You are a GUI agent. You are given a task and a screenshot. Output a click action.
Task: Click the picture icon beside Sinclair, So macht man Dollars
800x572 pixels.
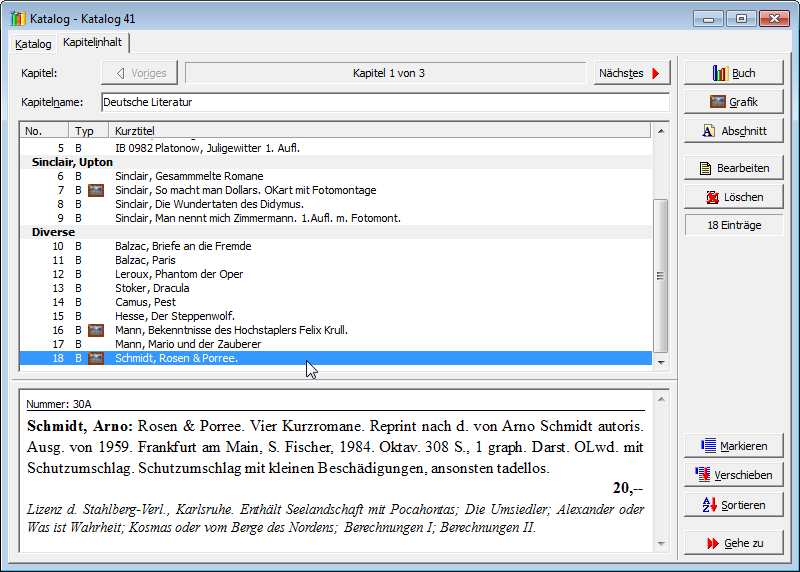tap(97, 190)
